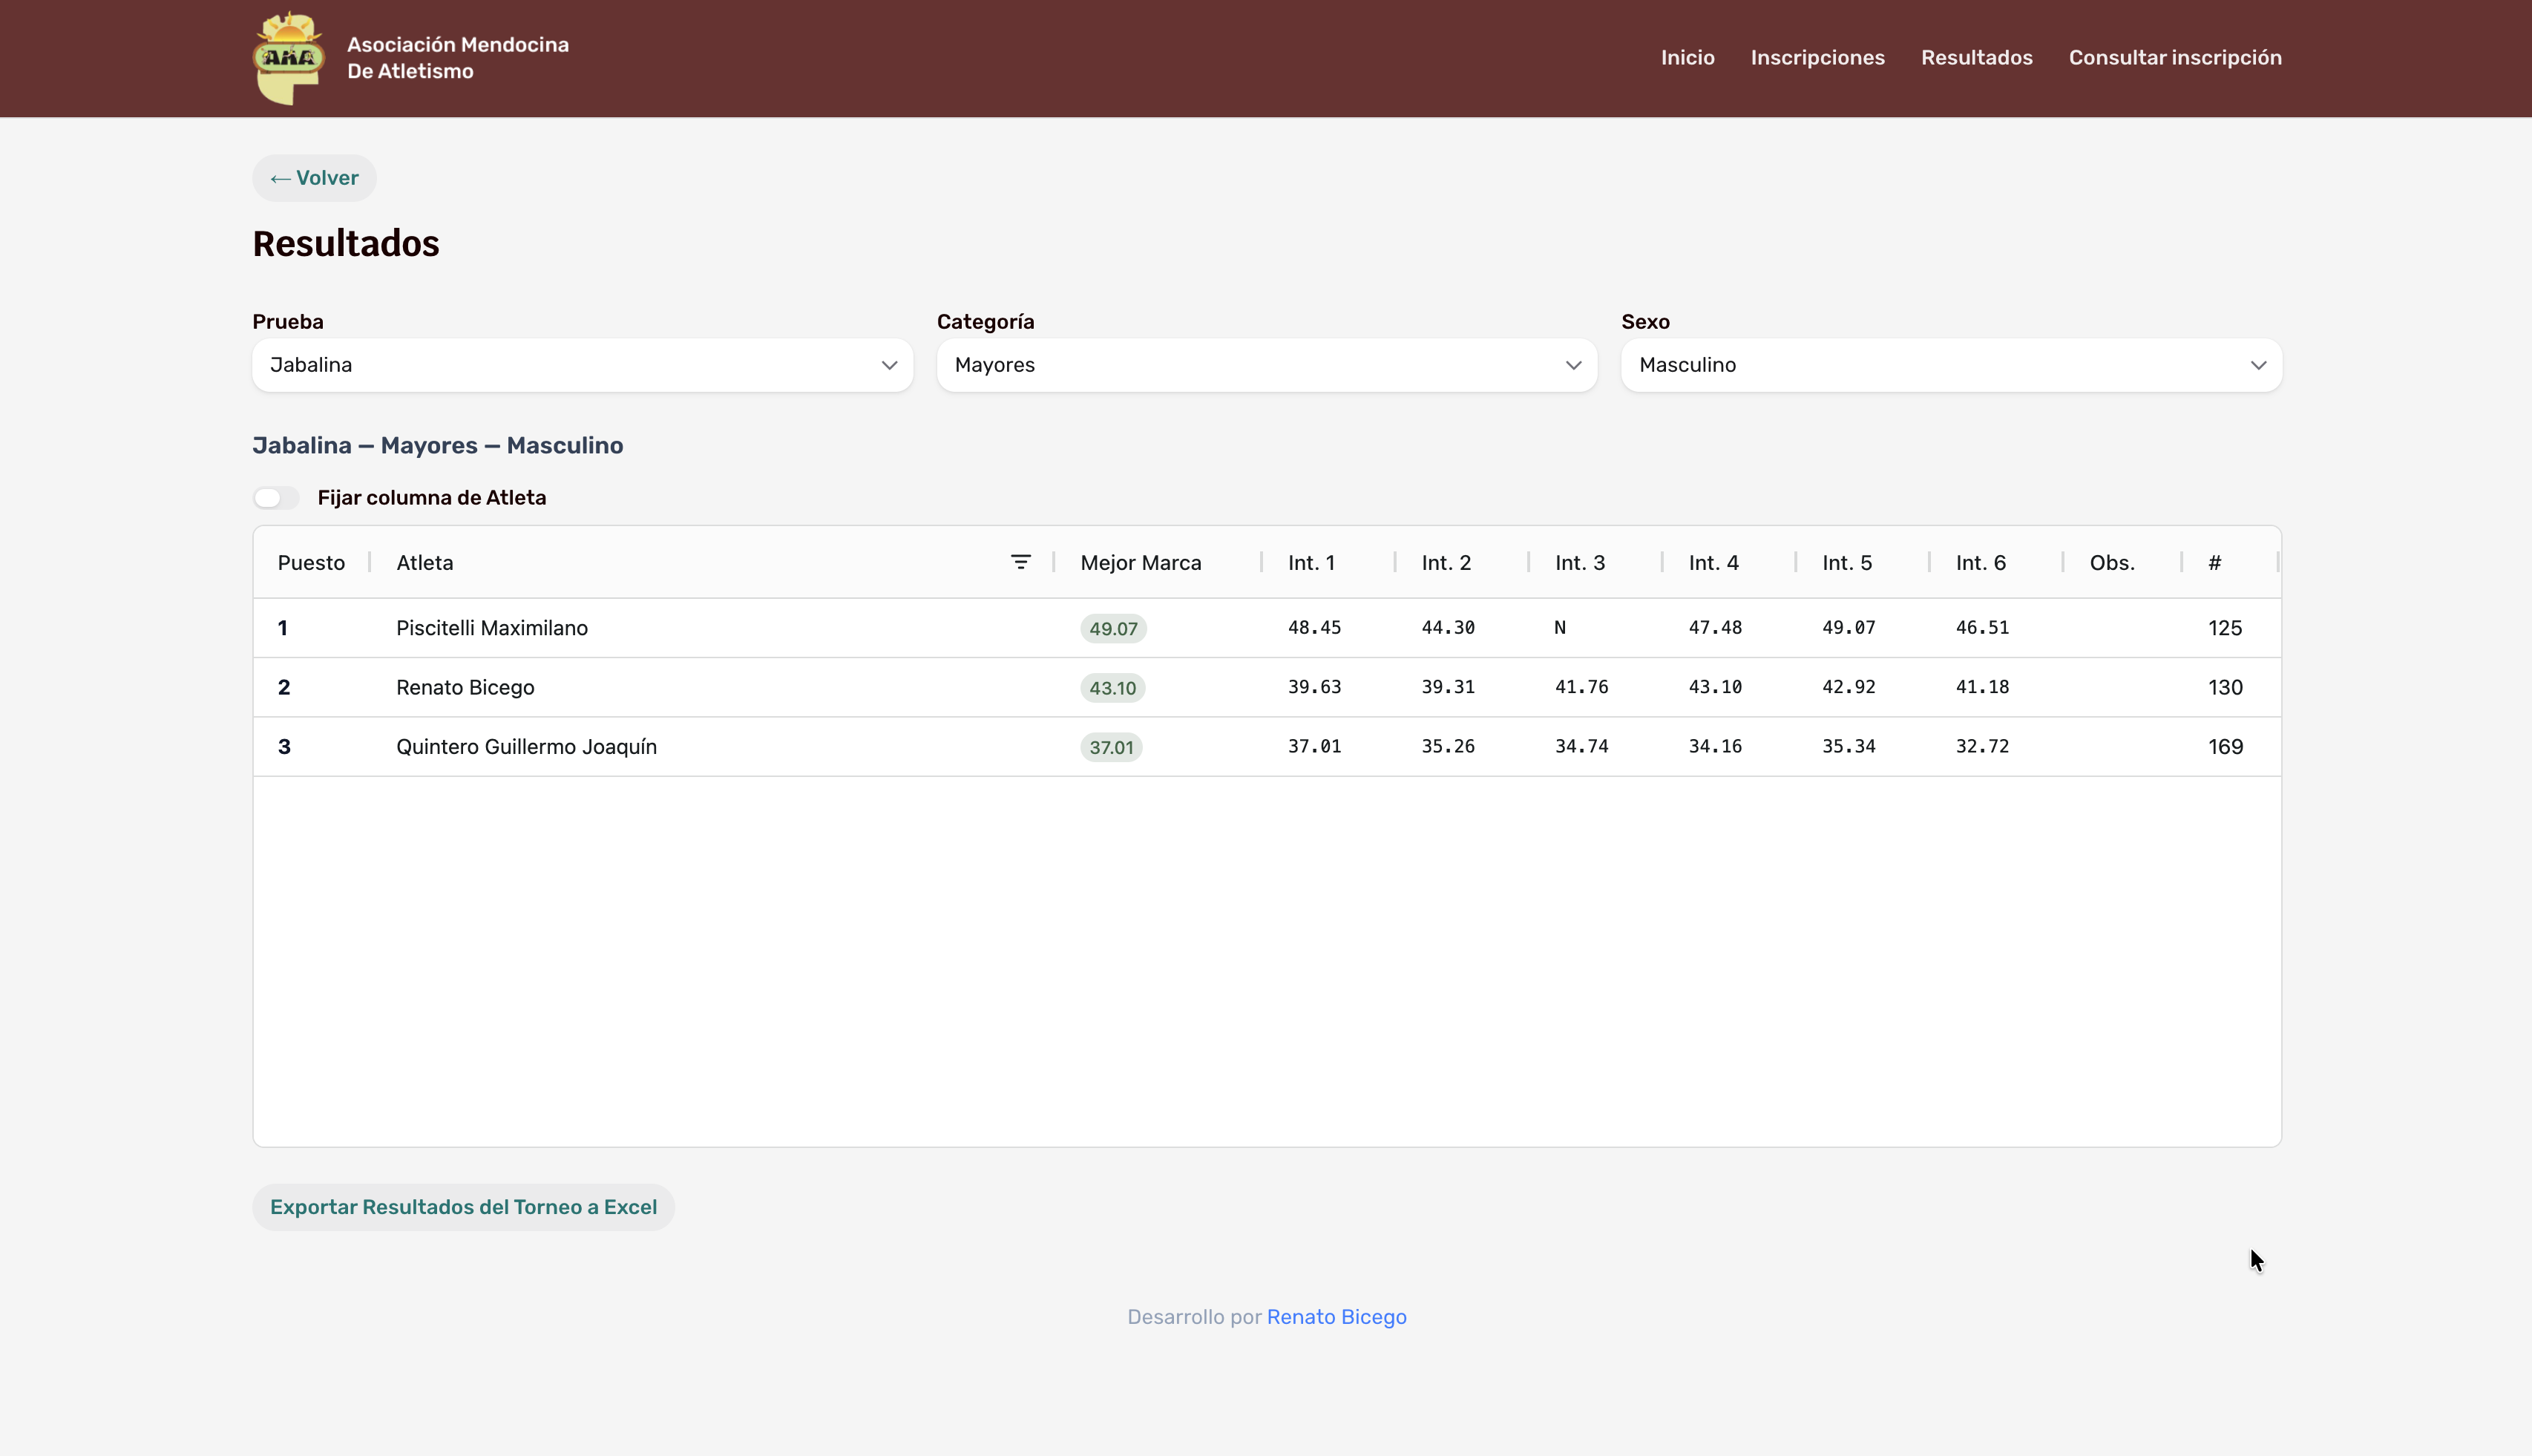
Task: Click the # column header
Action: point(2215,563)
